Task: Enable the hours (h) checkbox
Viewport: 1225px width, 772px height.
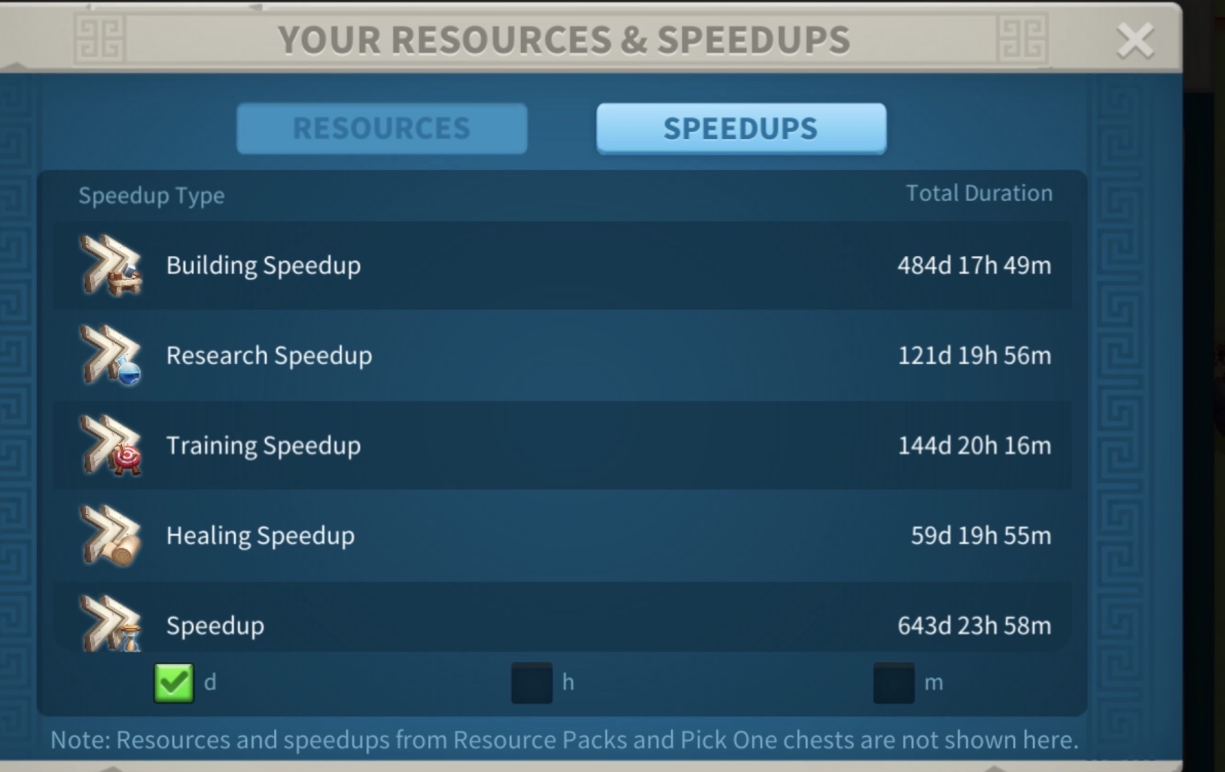Action: point(531,683)
